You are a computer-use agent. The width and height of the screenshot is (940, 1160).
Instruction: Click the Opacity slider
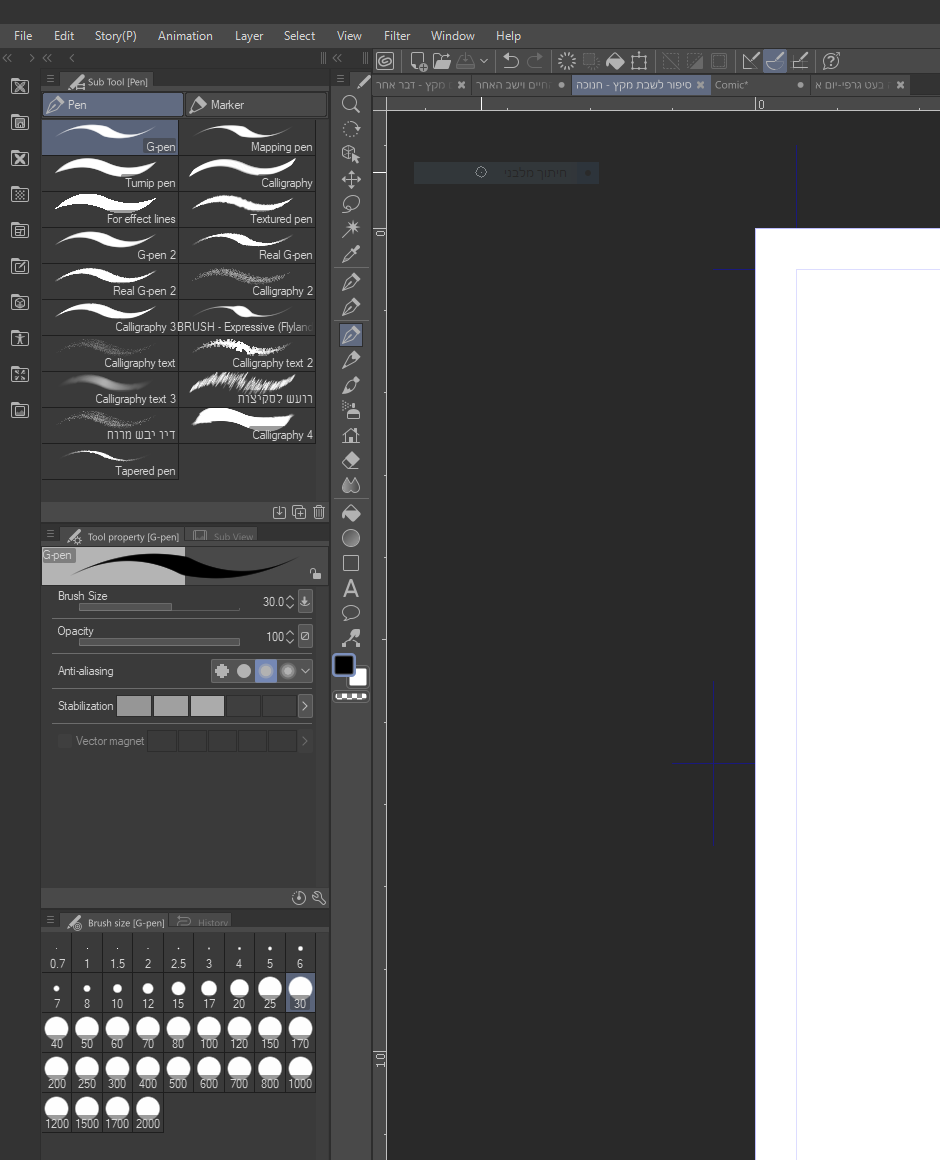[x=159, y=641]
